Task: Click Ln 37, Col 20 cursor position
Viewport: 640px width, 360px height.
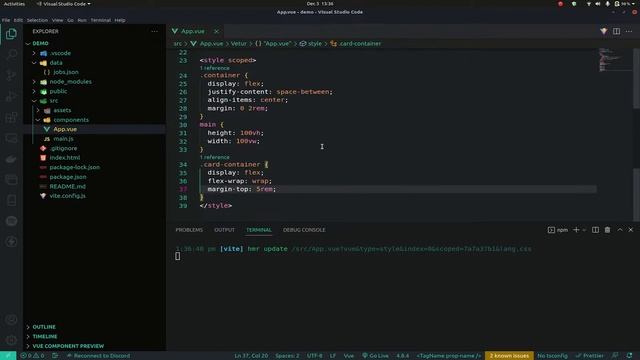Action: (x=251, y=356)
